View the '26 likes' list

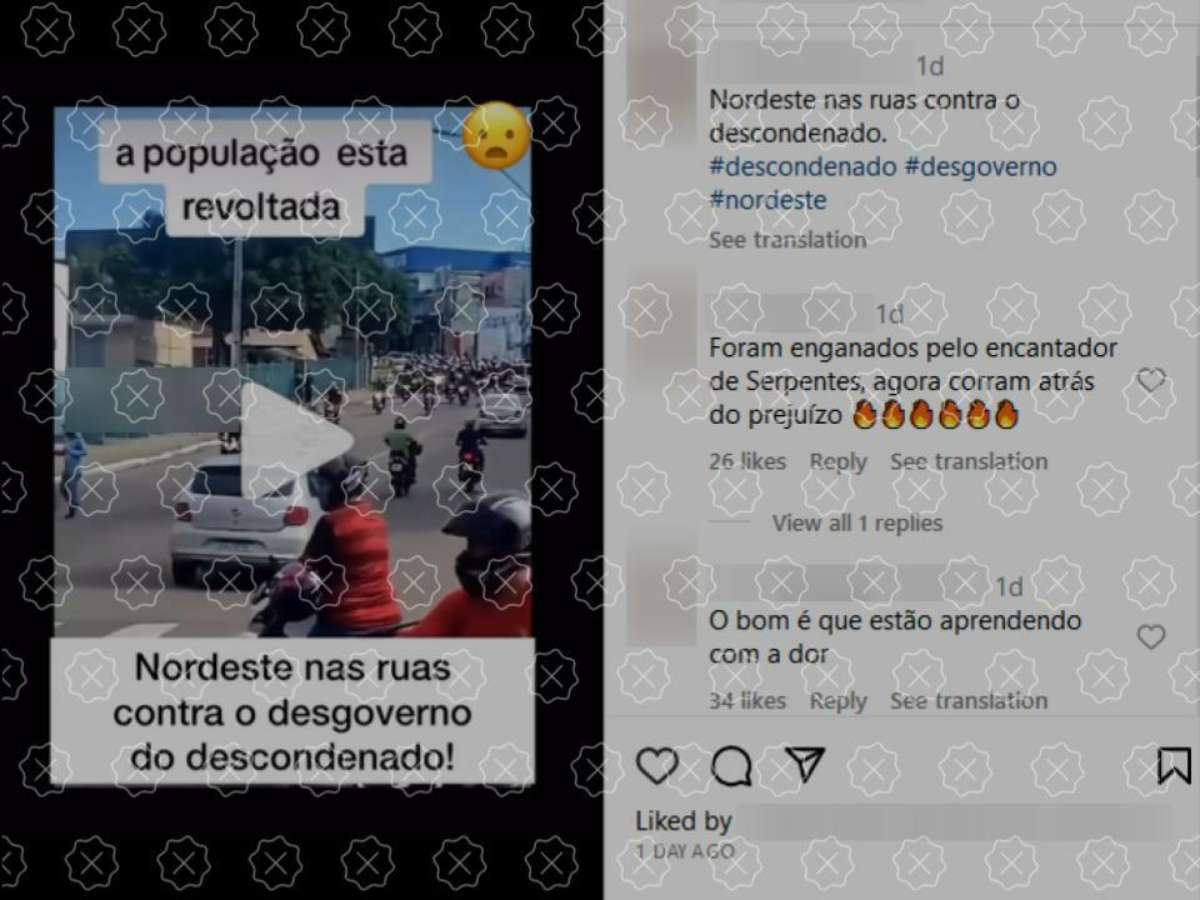click(x=748, y=462)
